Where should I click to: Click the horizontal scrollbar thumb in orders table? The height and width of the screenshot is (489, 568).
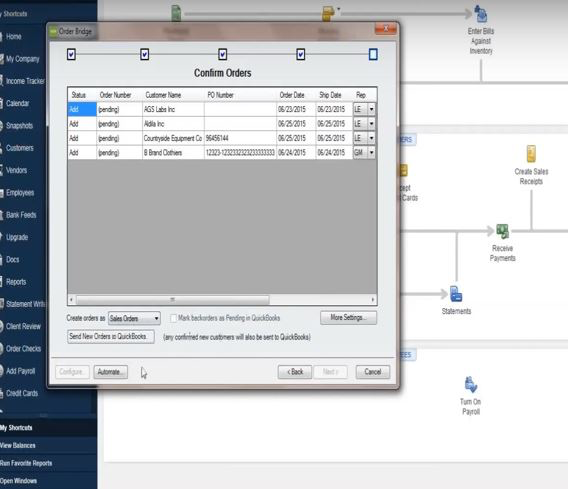coord(172,300)
